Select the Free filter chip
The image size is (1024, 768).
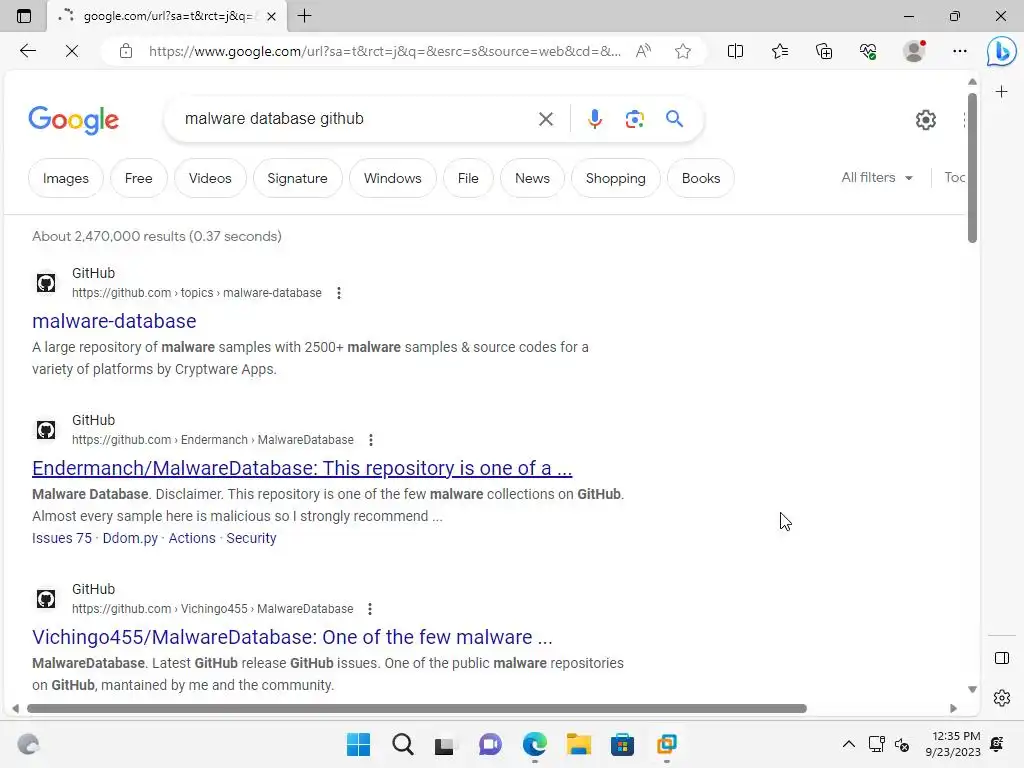pos(138,178)
